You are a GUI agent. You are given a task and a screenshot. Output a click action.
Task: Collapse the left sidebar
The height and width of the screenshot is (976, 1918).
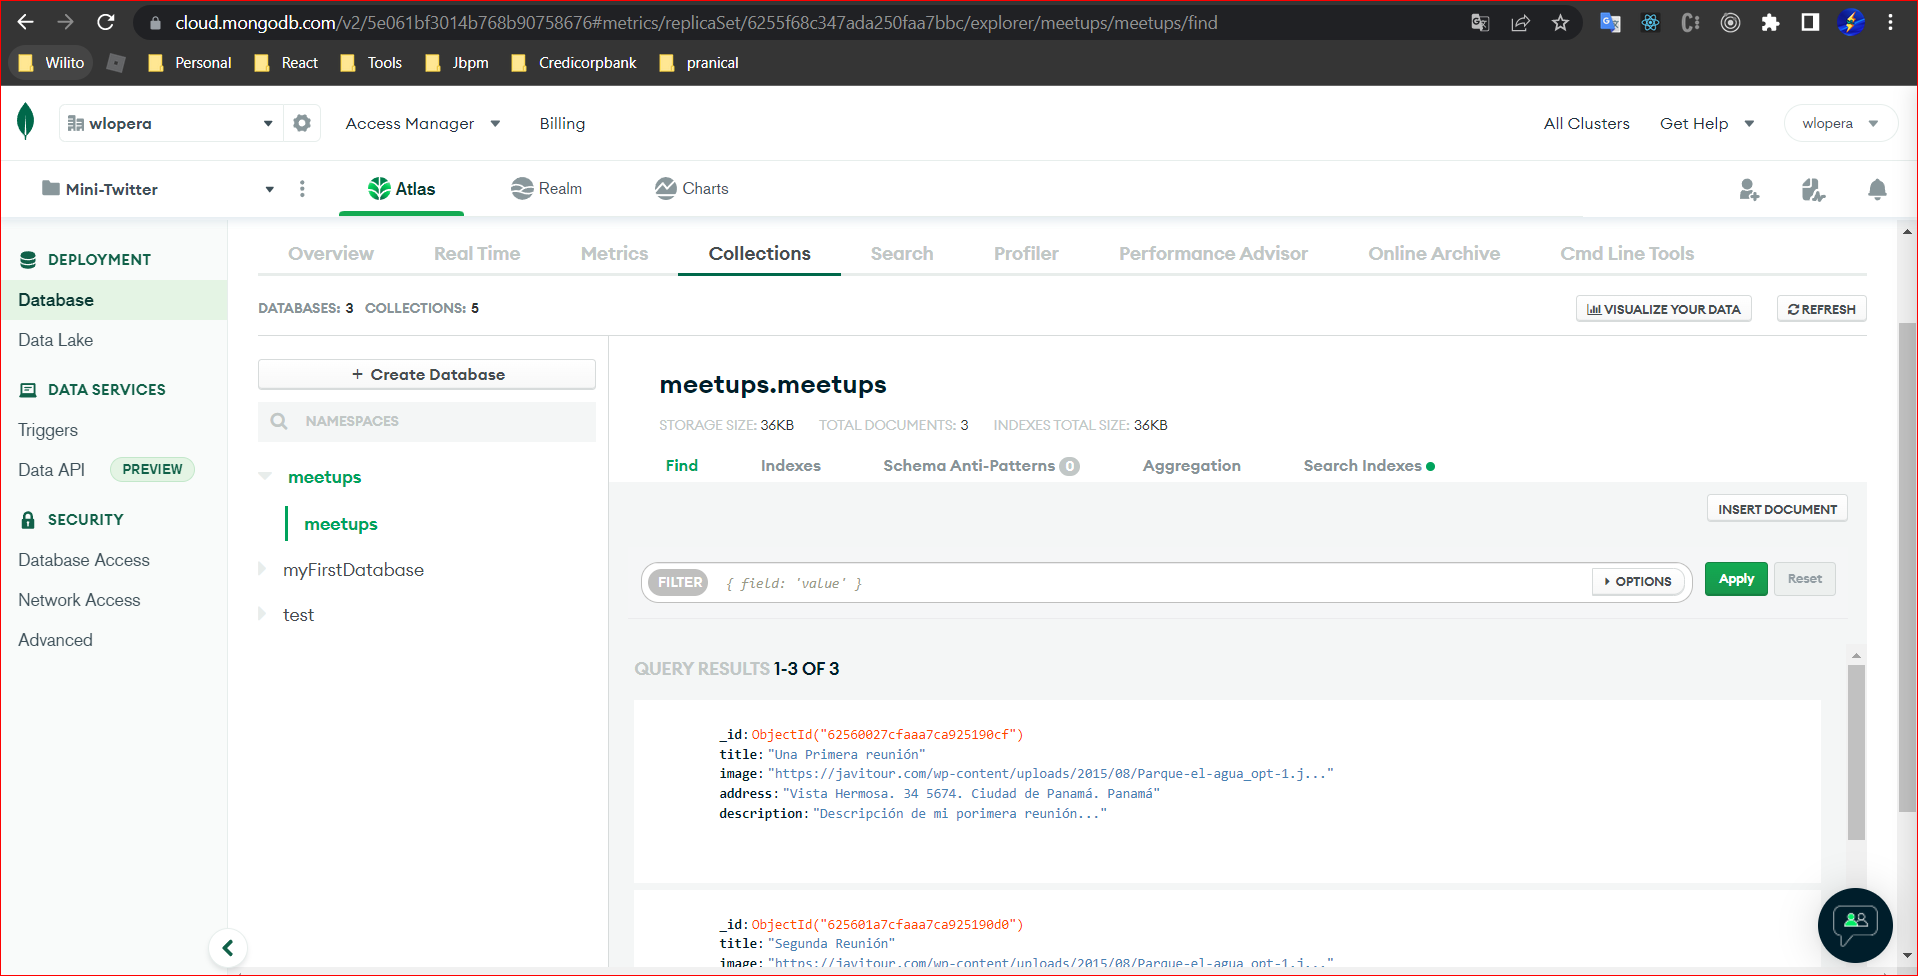(228, 947)
